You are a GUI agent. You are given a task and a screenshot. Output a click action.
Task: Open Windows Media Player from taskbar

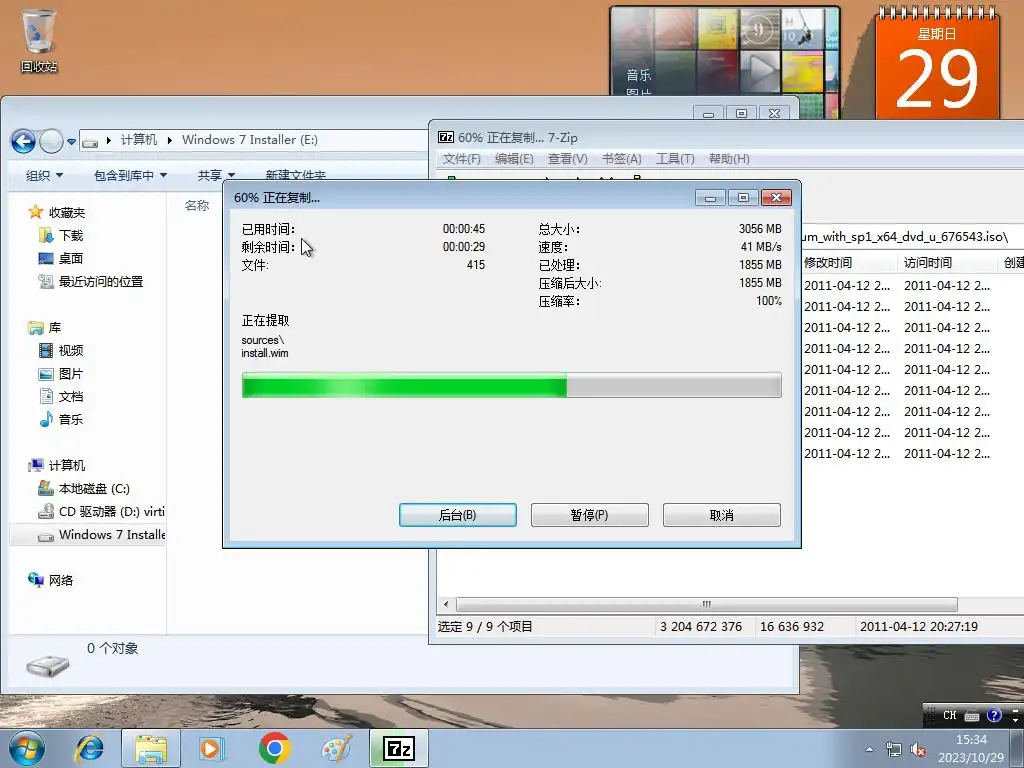211,748
